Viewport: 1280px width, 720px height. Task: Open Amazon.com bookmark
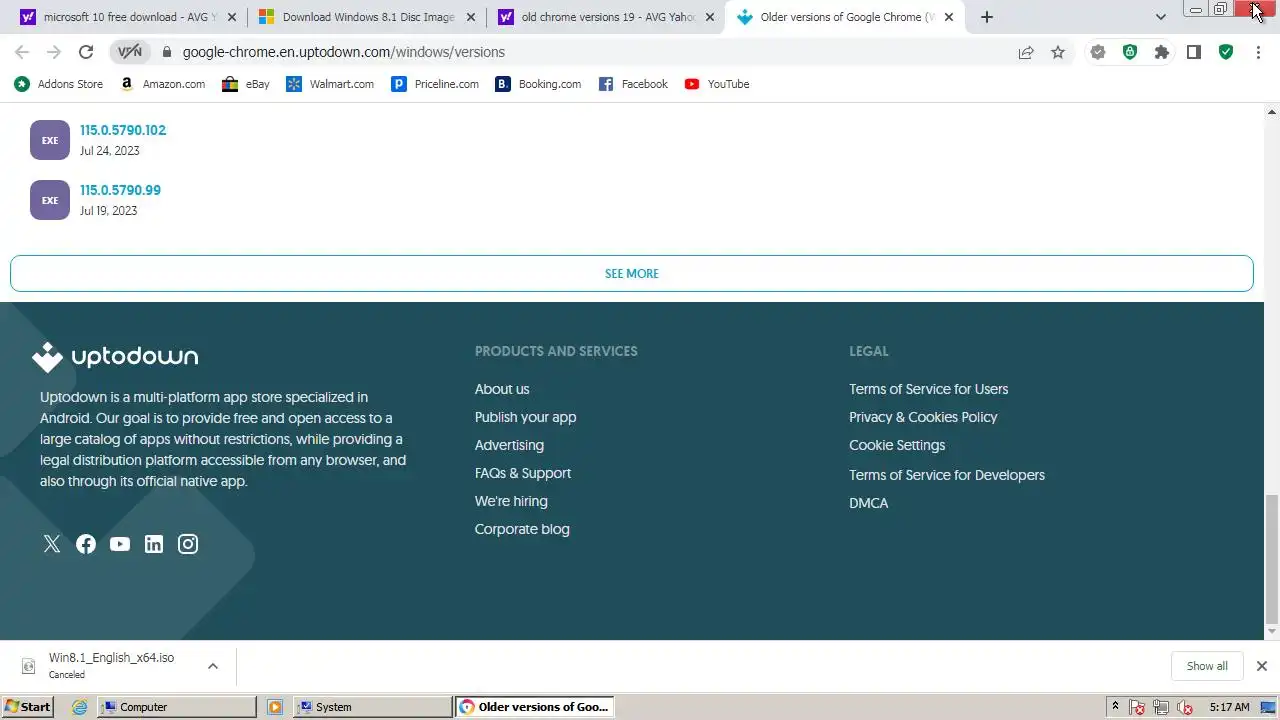point(162,84)
